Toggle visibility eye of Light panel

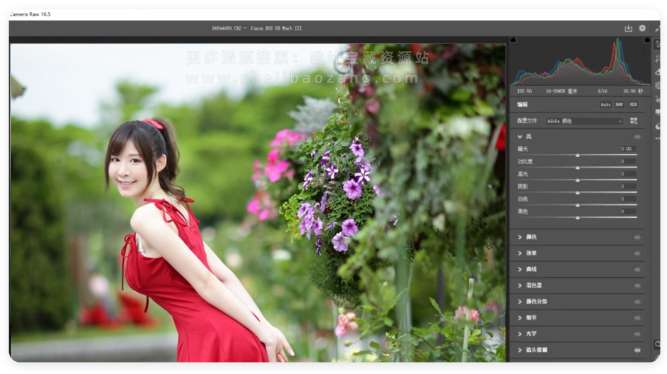click(637, 137)
